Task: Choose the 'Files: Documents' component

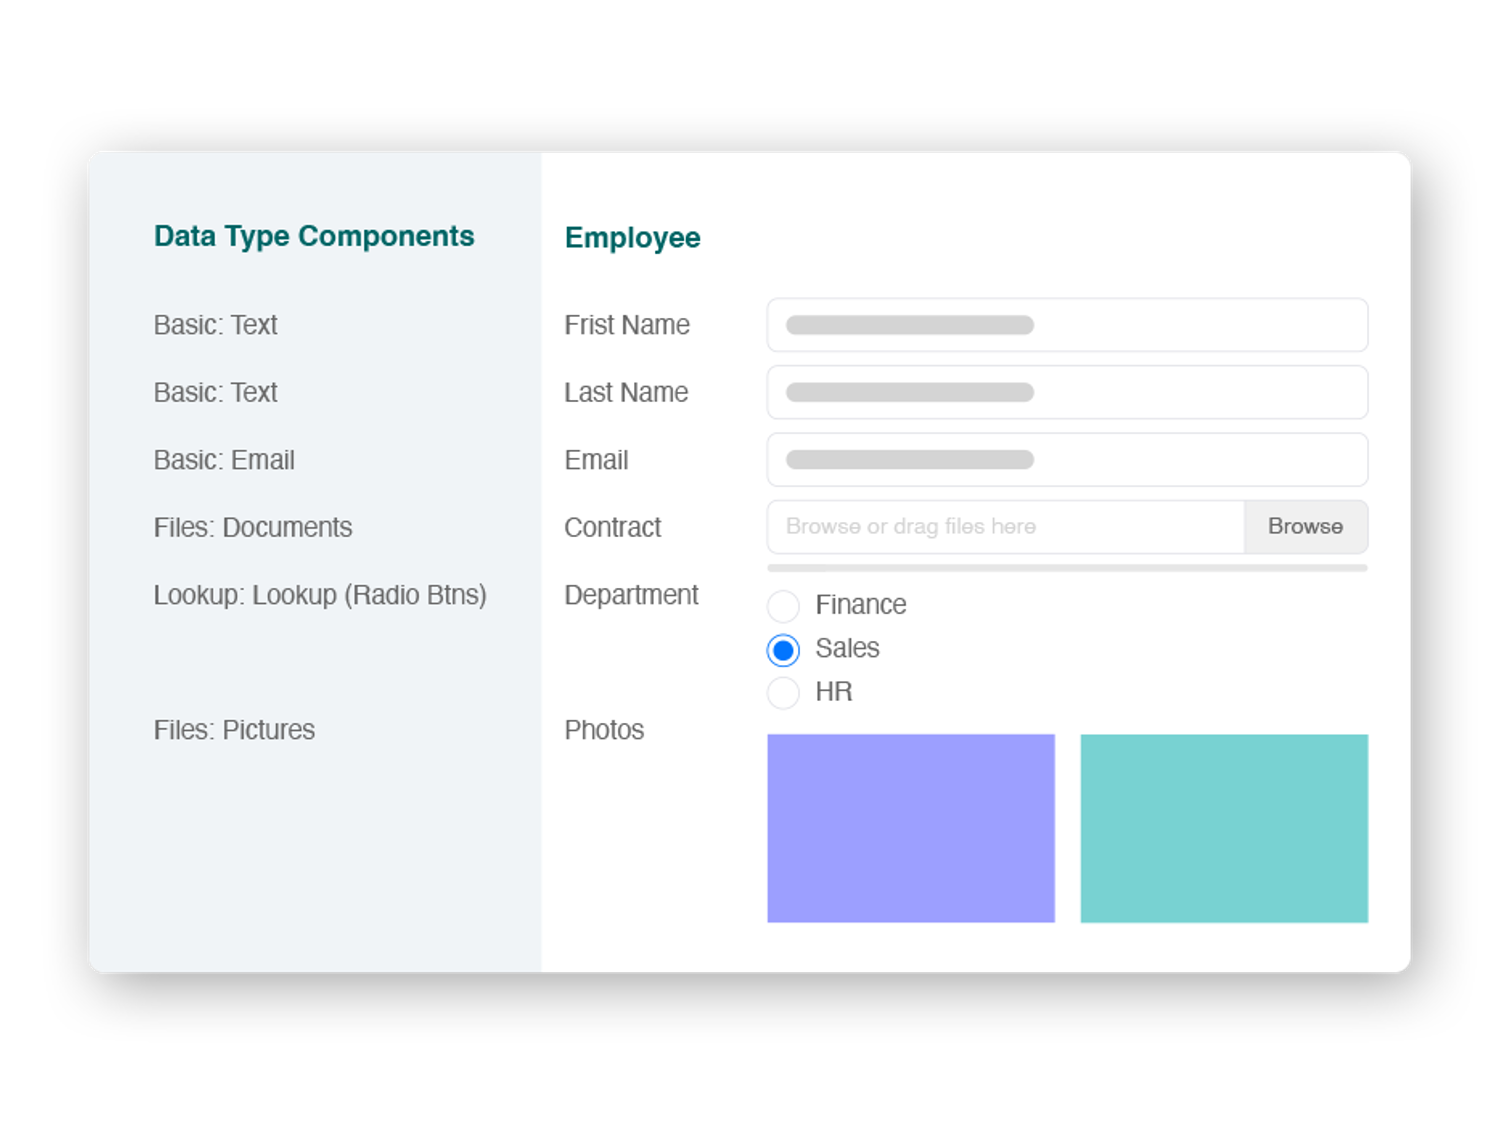Action: tap(253, 527)
